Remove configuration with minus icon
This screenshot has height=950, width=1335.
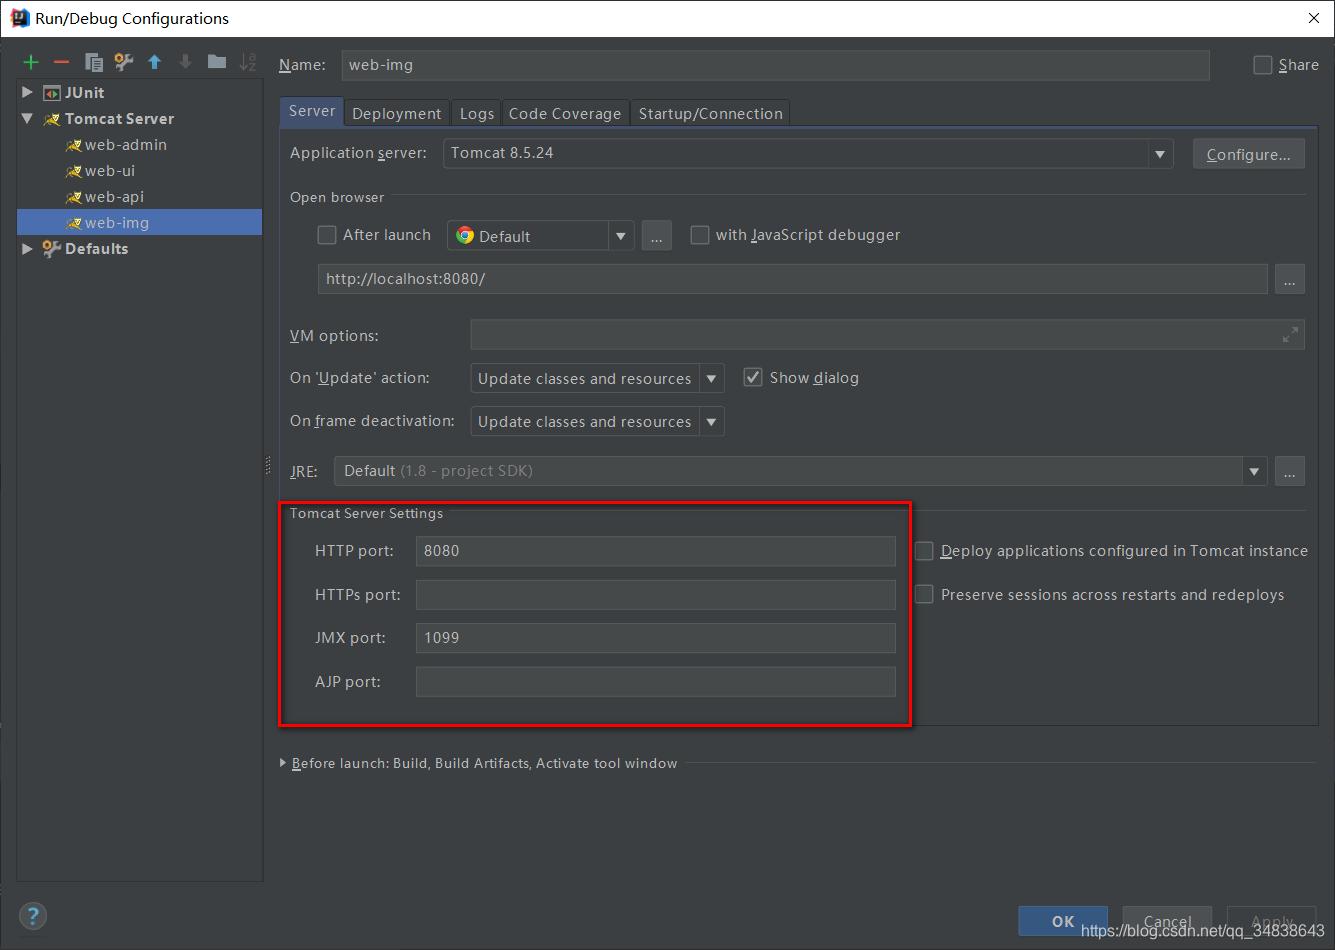click(62, 62)
